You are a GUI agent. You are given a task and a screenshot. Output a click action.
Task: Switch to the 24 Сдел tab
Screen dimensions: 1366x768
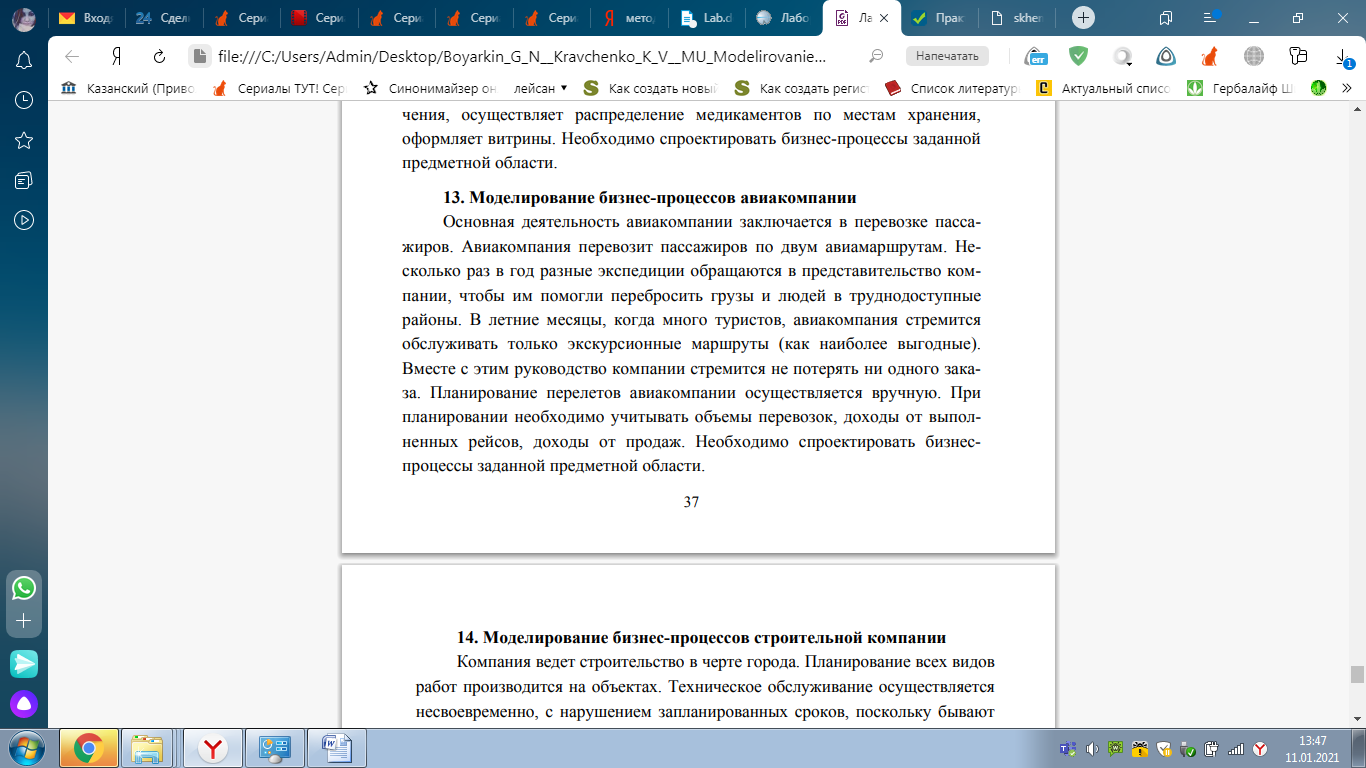[162, 17]
